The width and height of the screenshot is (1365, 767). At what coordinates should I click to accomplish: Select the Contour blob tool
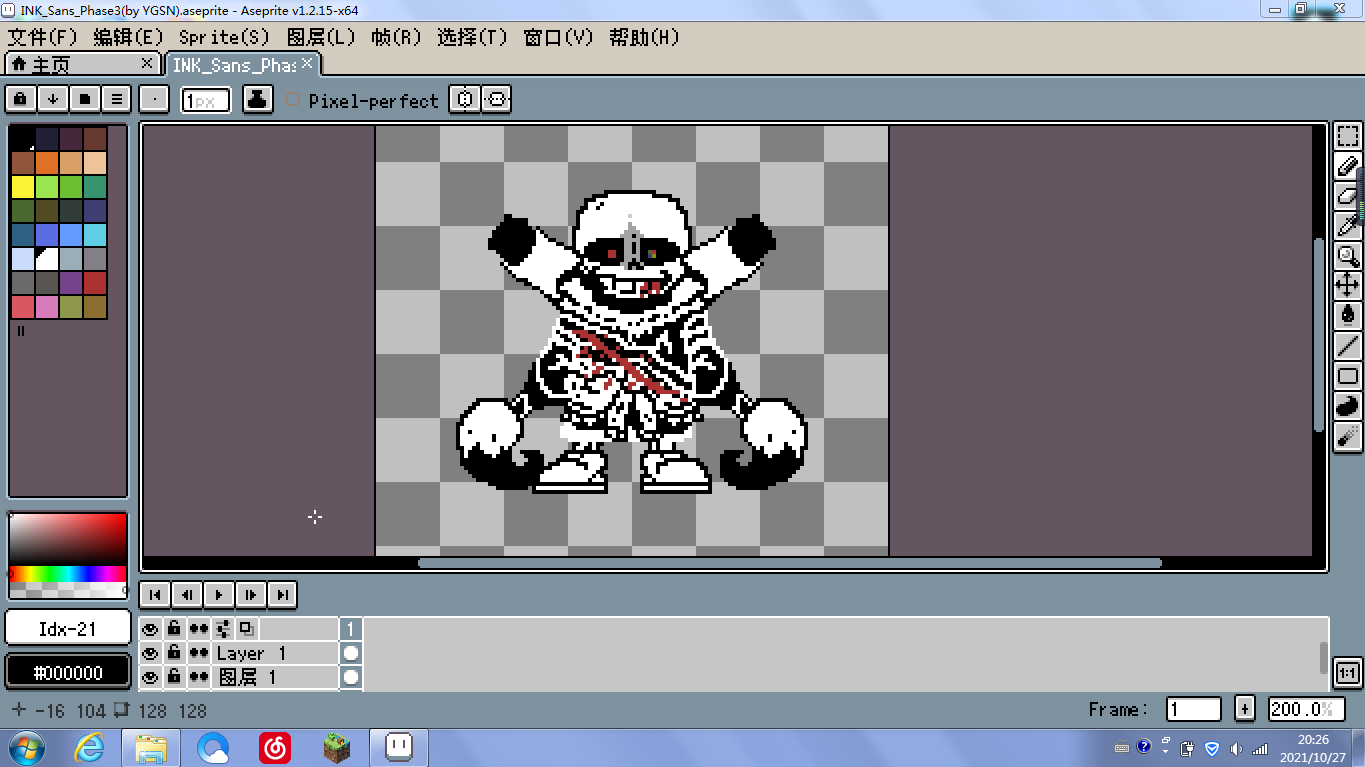click(1348, 406)
